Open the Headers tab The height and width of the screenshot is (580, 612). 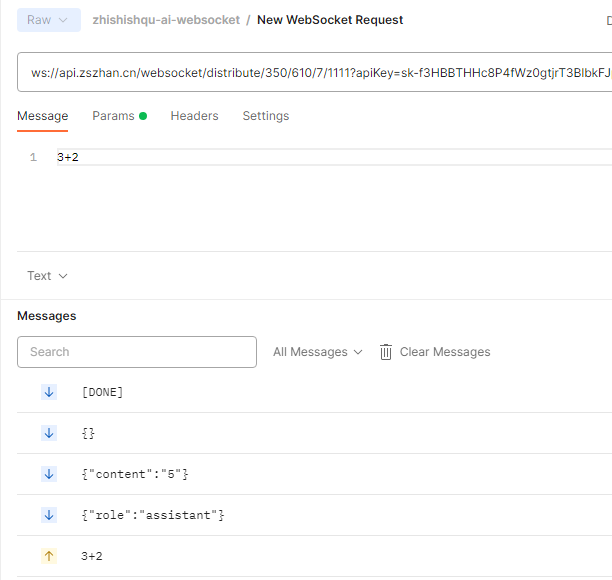(194, 116)
